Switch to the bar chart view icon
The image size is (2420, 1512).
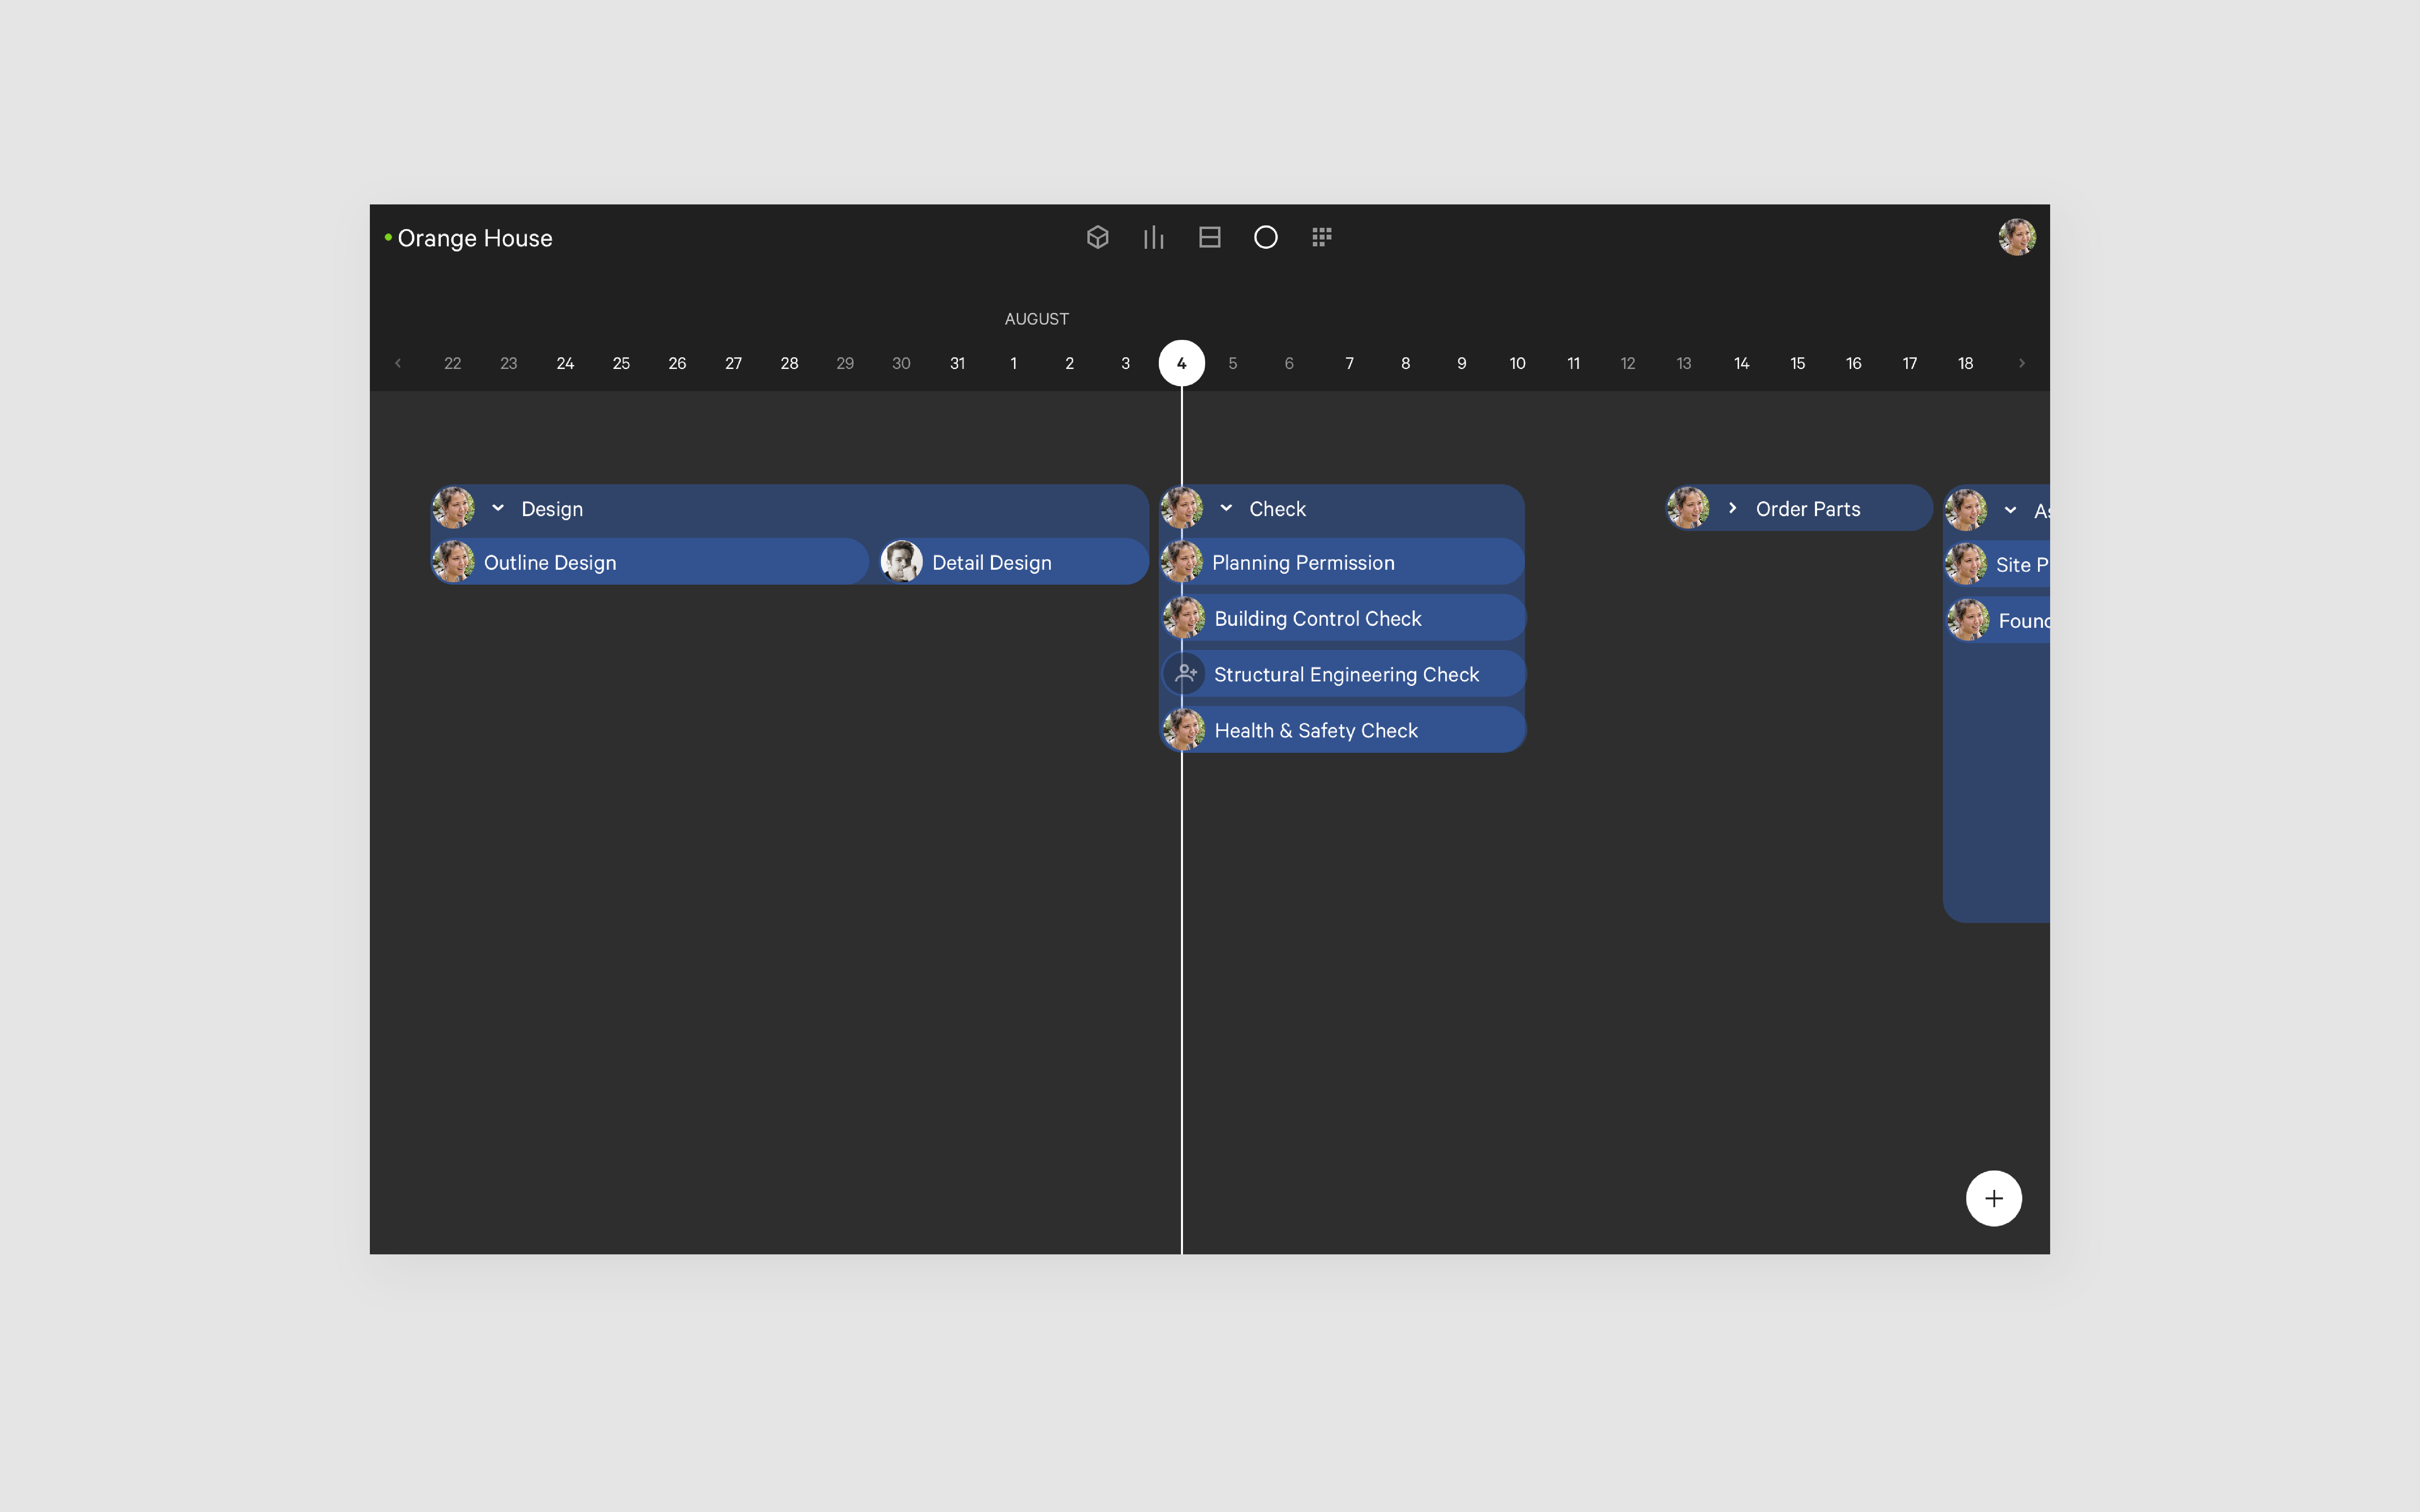1153,237
